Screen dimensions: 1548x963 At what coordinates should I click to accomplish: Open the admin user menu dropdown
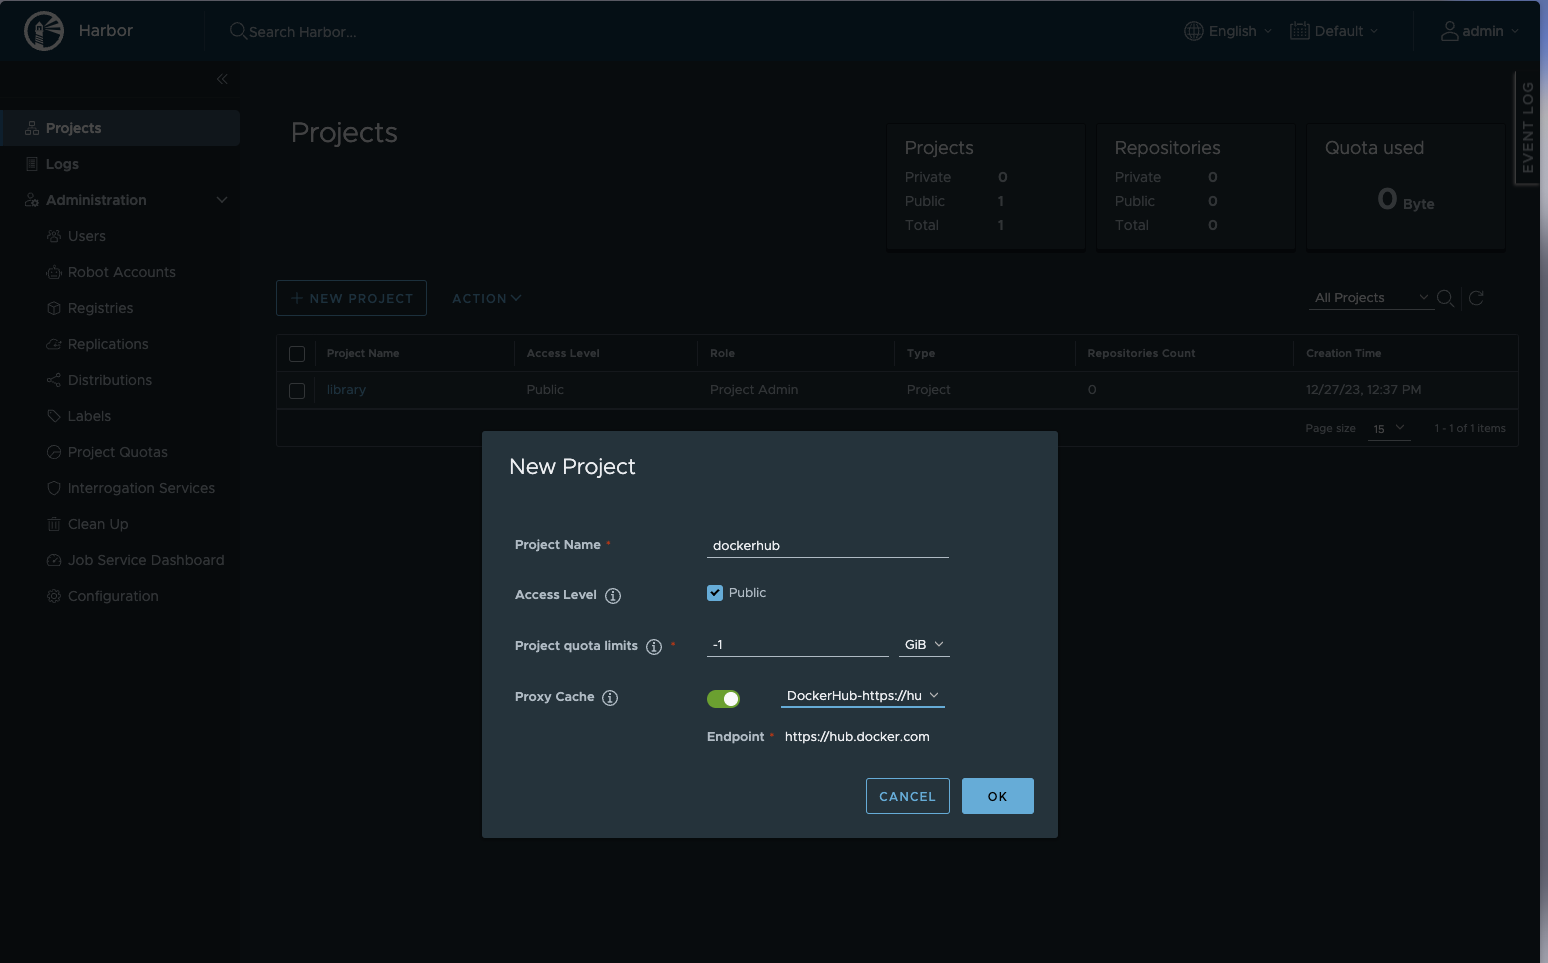1480,31
